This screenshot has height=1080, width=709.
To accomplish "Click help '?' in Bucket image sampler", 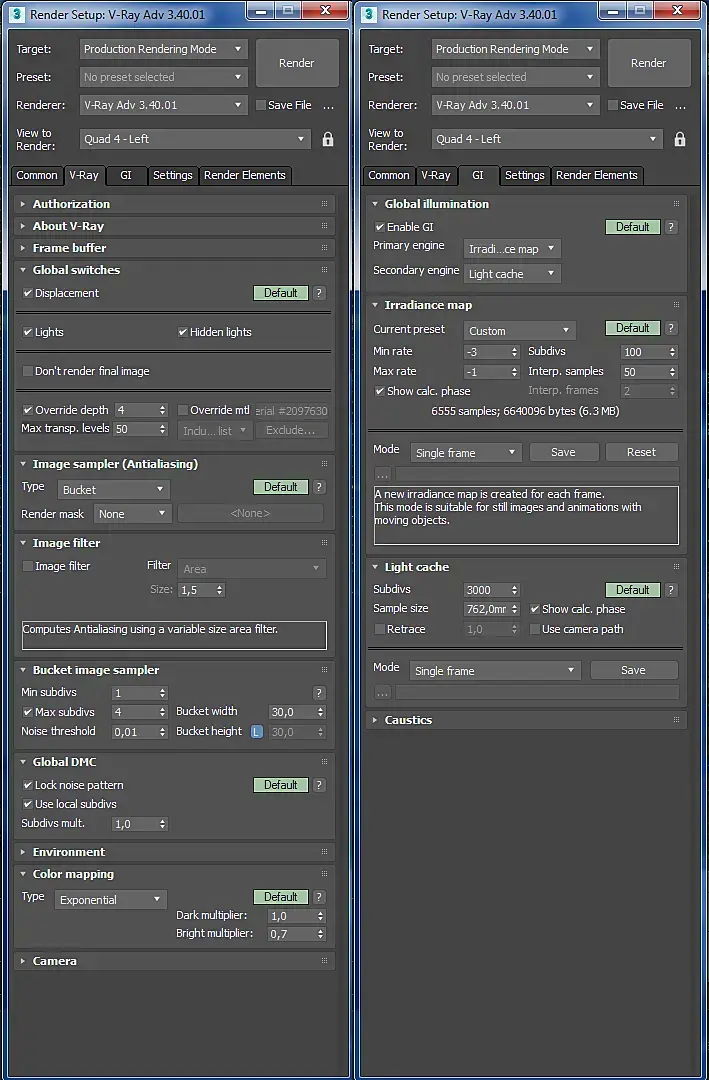I will coord(319,693).
